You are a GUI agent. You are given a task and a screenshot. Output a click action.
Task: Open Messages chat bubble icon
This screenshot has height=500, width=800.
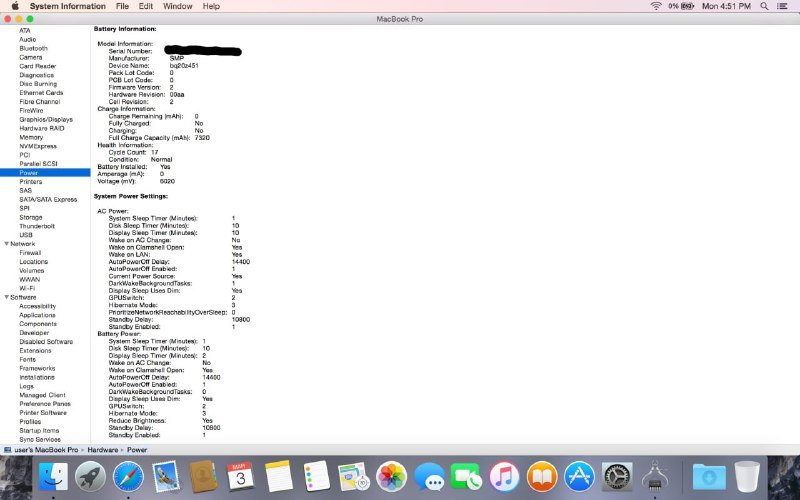429,477
